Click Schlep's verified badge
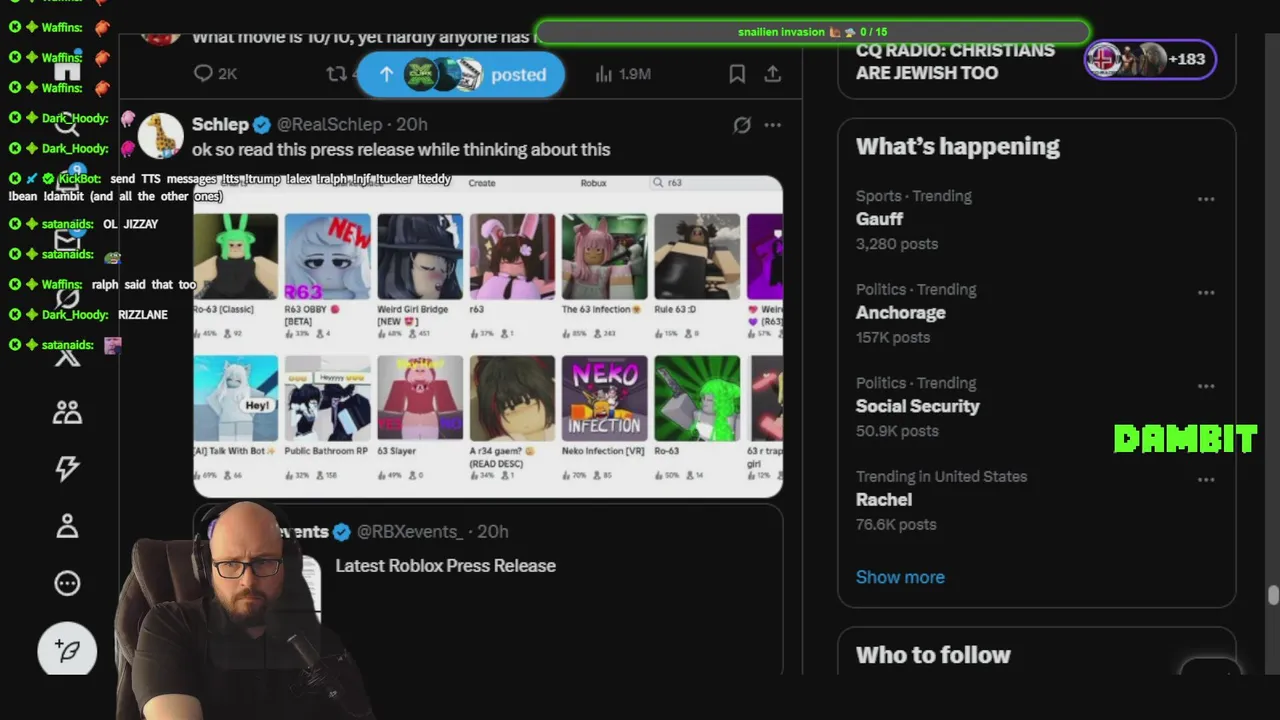Image resolution: width=1280 pixels, height=720 pixels. [262, 125]
